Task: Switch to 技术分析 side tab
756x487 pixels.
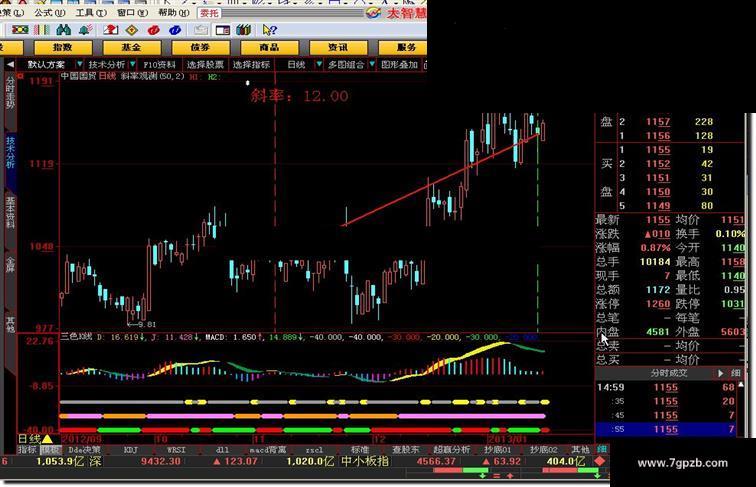Action: click(10, 152)
